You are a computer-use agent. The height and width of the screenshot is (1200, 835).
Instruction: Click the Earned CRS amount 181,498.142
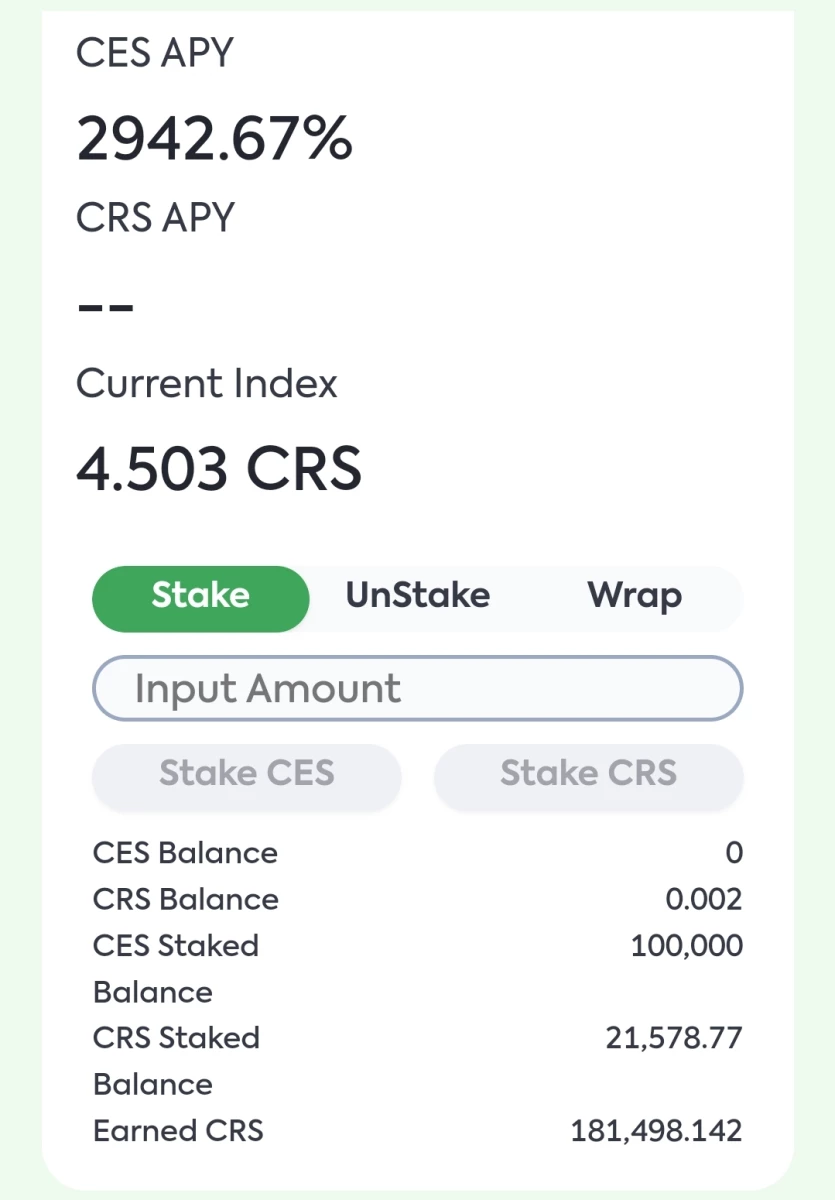coord(657,1131)
